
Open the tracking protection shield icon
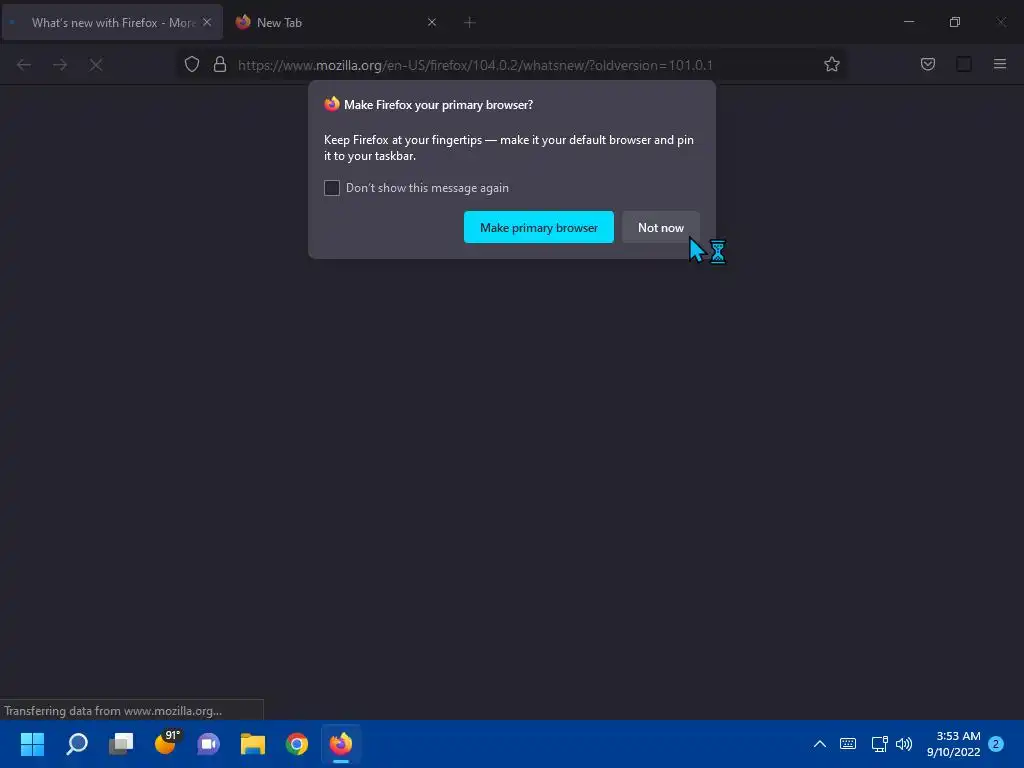coord(191,65)
